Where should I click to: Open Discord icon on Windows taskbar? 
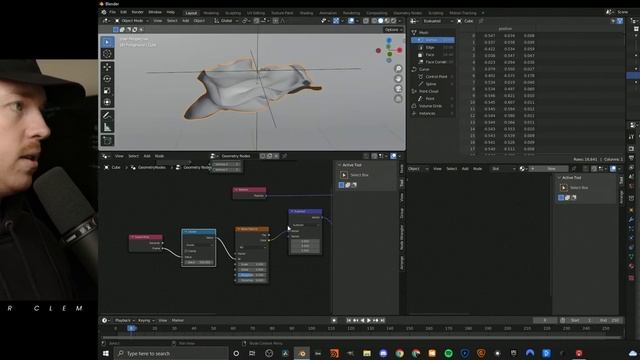point(383,353)
